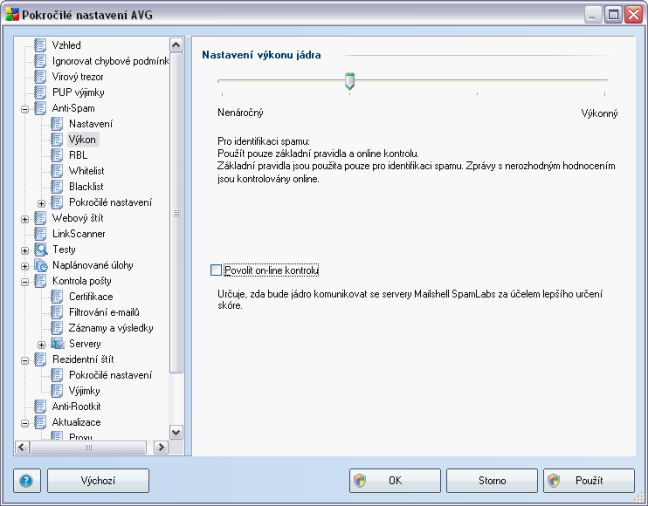Viewport: 648px width, 506px height.
Task: Cancel with the Storno button
Action: [492, 480]
